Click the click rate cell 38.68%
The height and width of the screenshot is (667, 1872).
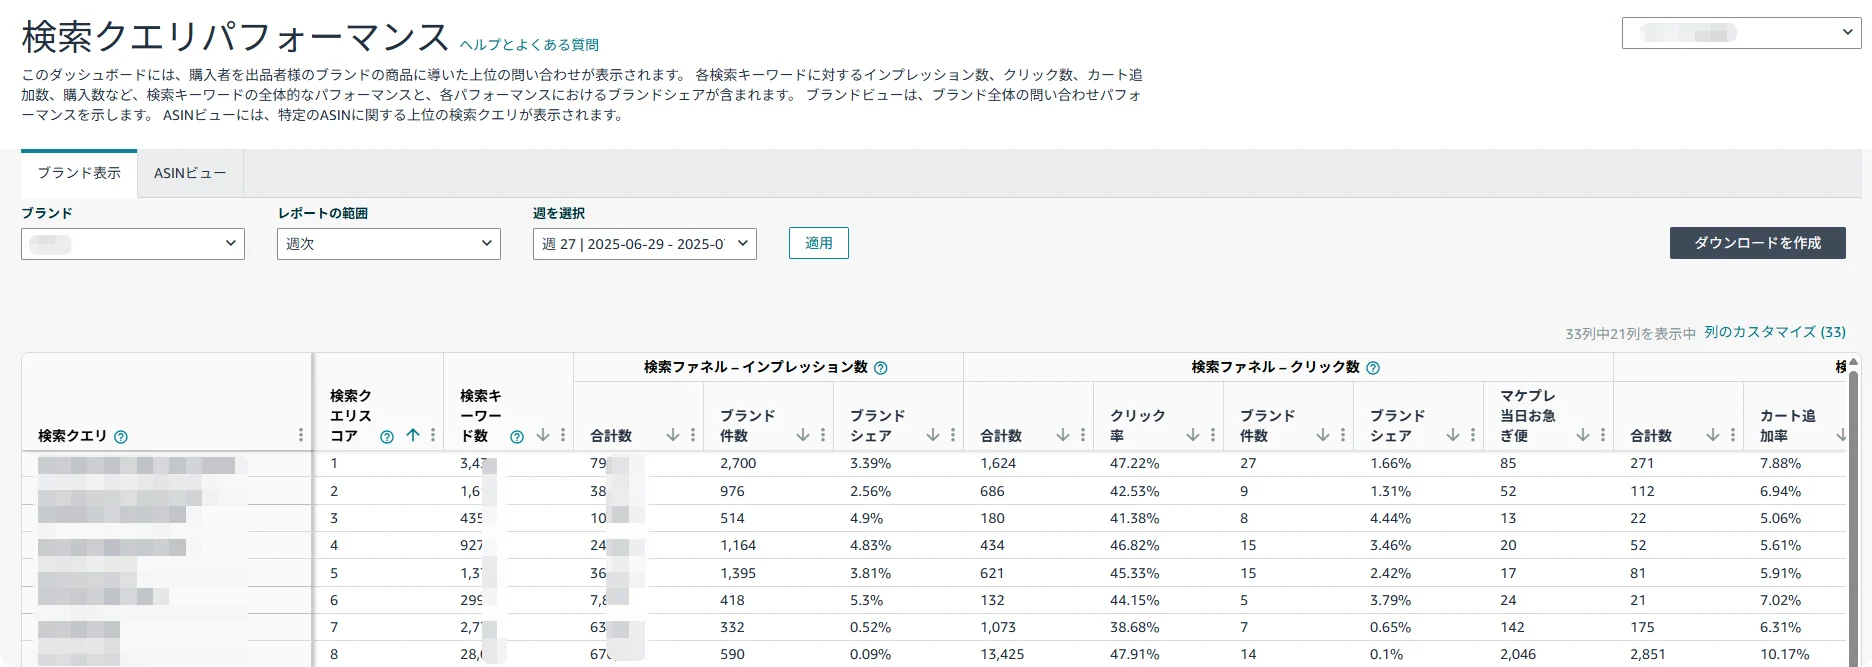click(1135, 627)
